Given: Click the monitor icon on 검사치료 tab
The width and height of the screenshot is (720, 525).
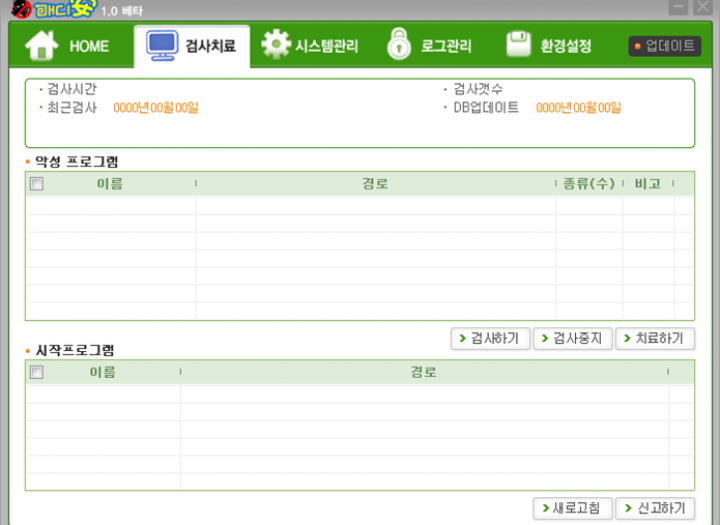Looking at the screenshot, I should pos(161,46).
